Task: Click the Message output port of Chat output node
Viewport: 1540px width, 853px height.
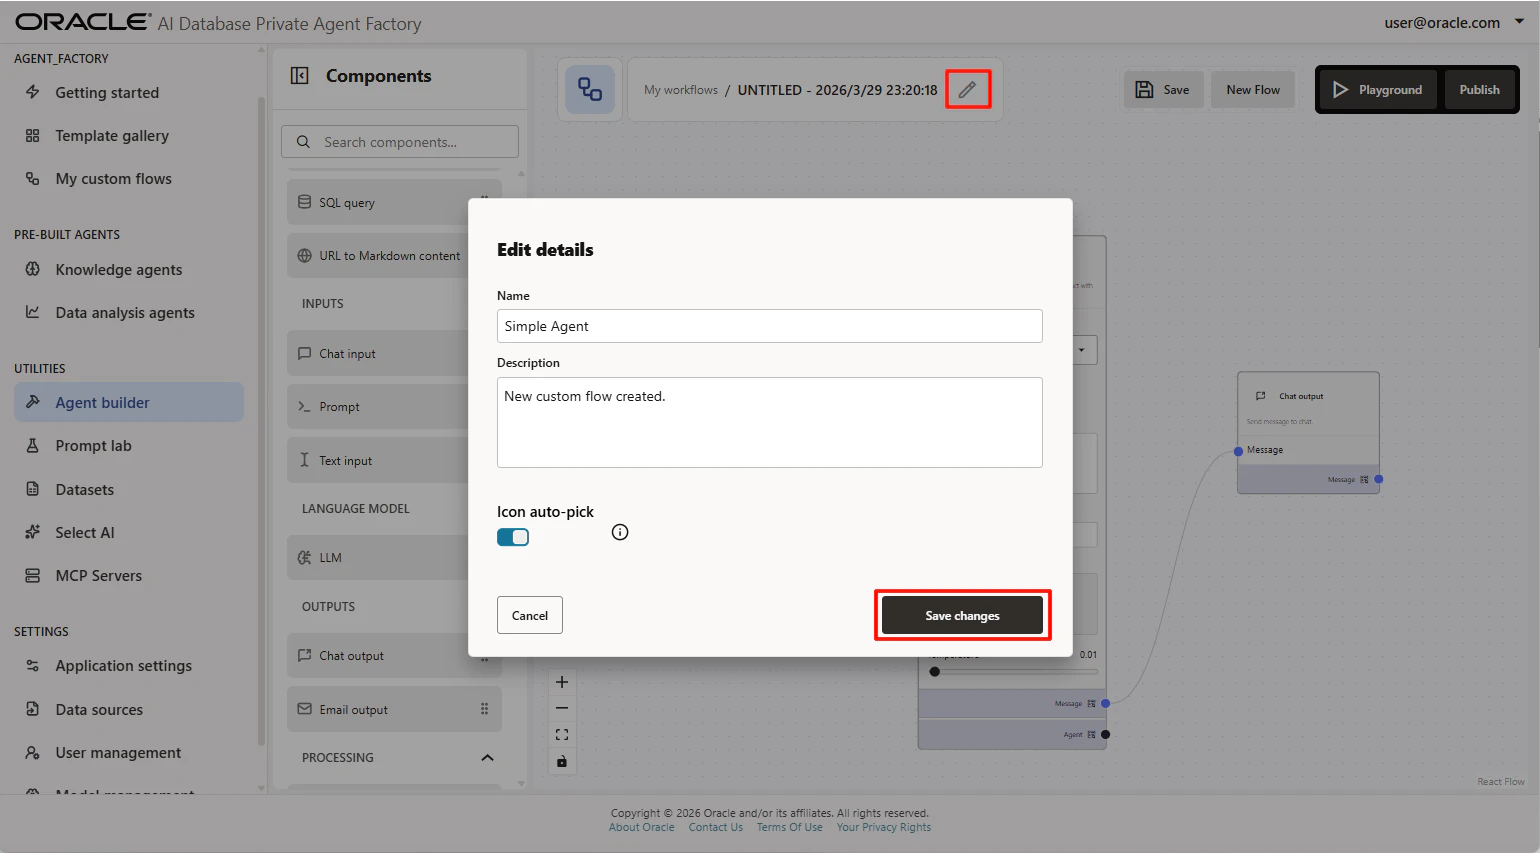Action: pos(1378,479)
